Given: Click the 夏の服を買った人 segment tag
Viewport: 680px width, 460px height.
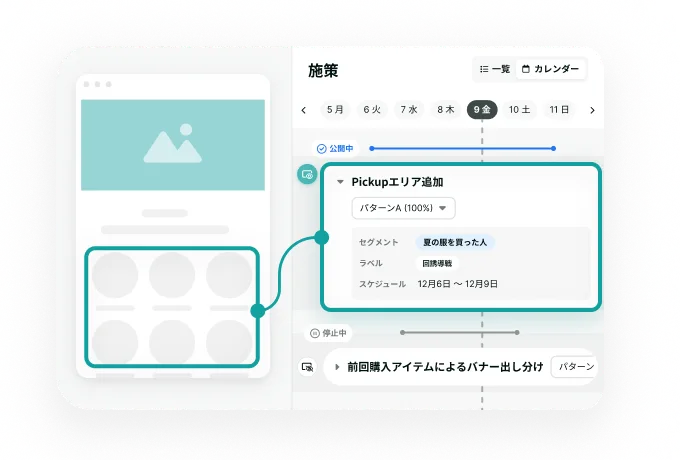Looking at the screenshot, I should (x=455, y=242).
